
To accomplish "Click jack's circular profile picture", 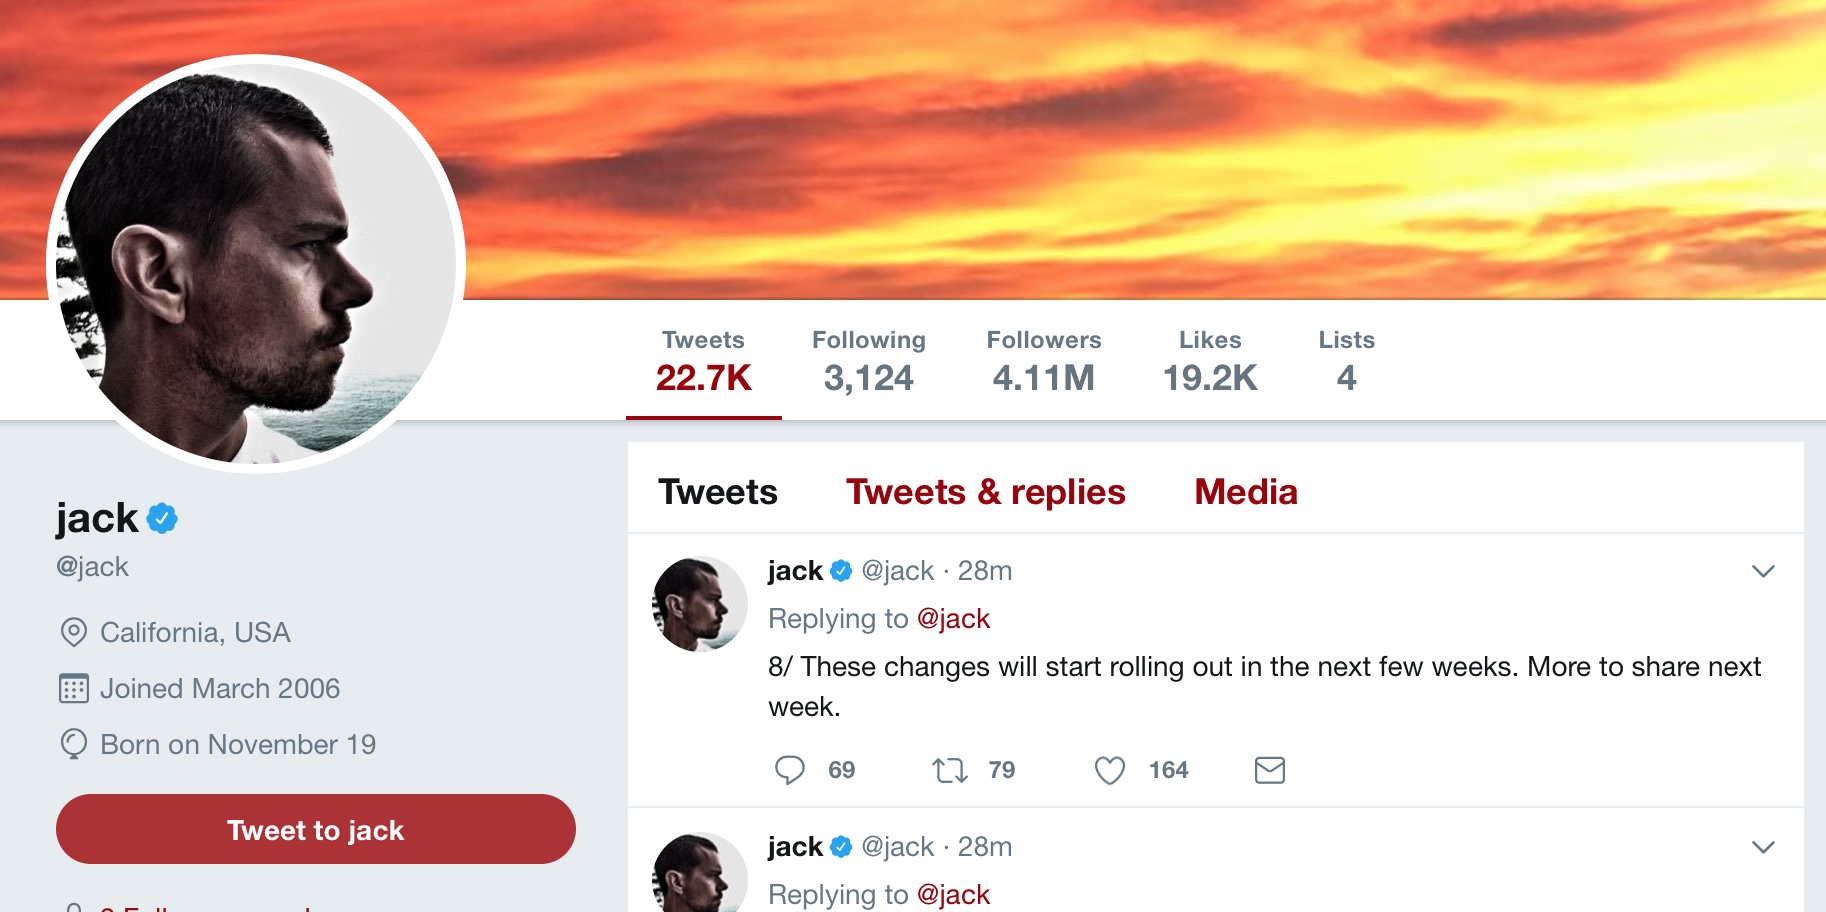I will [255, 255].
